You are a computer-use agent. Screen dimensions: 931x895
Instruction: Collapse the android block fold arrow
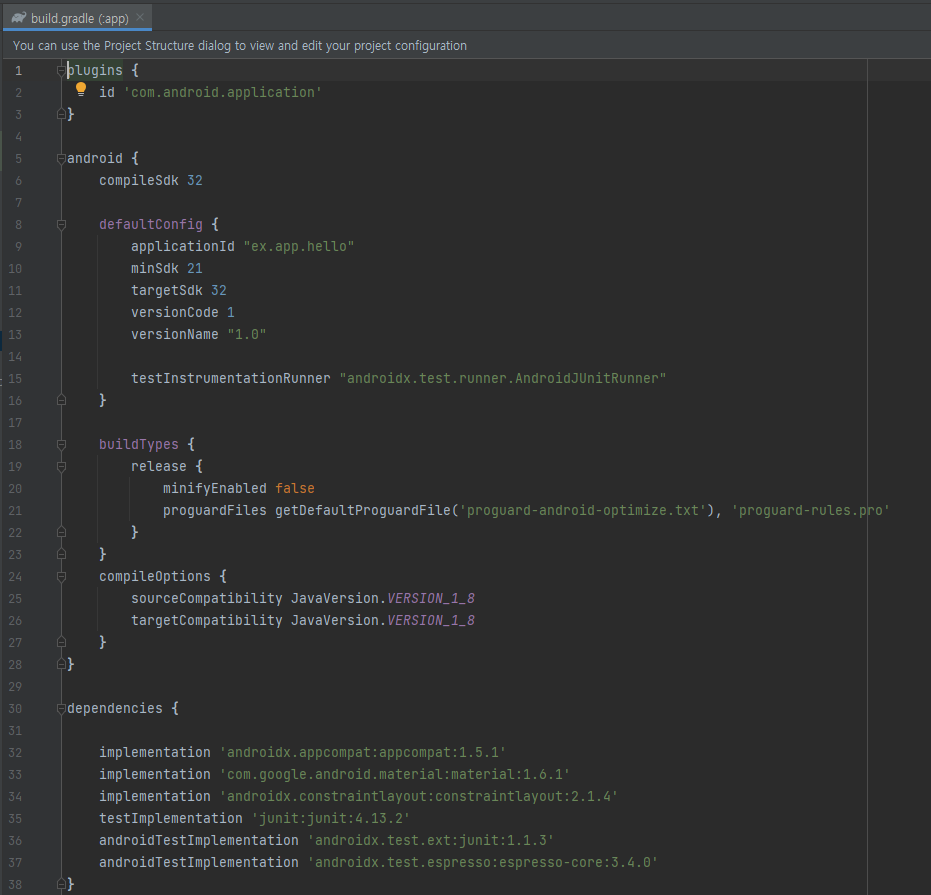[x=60, y=157]
